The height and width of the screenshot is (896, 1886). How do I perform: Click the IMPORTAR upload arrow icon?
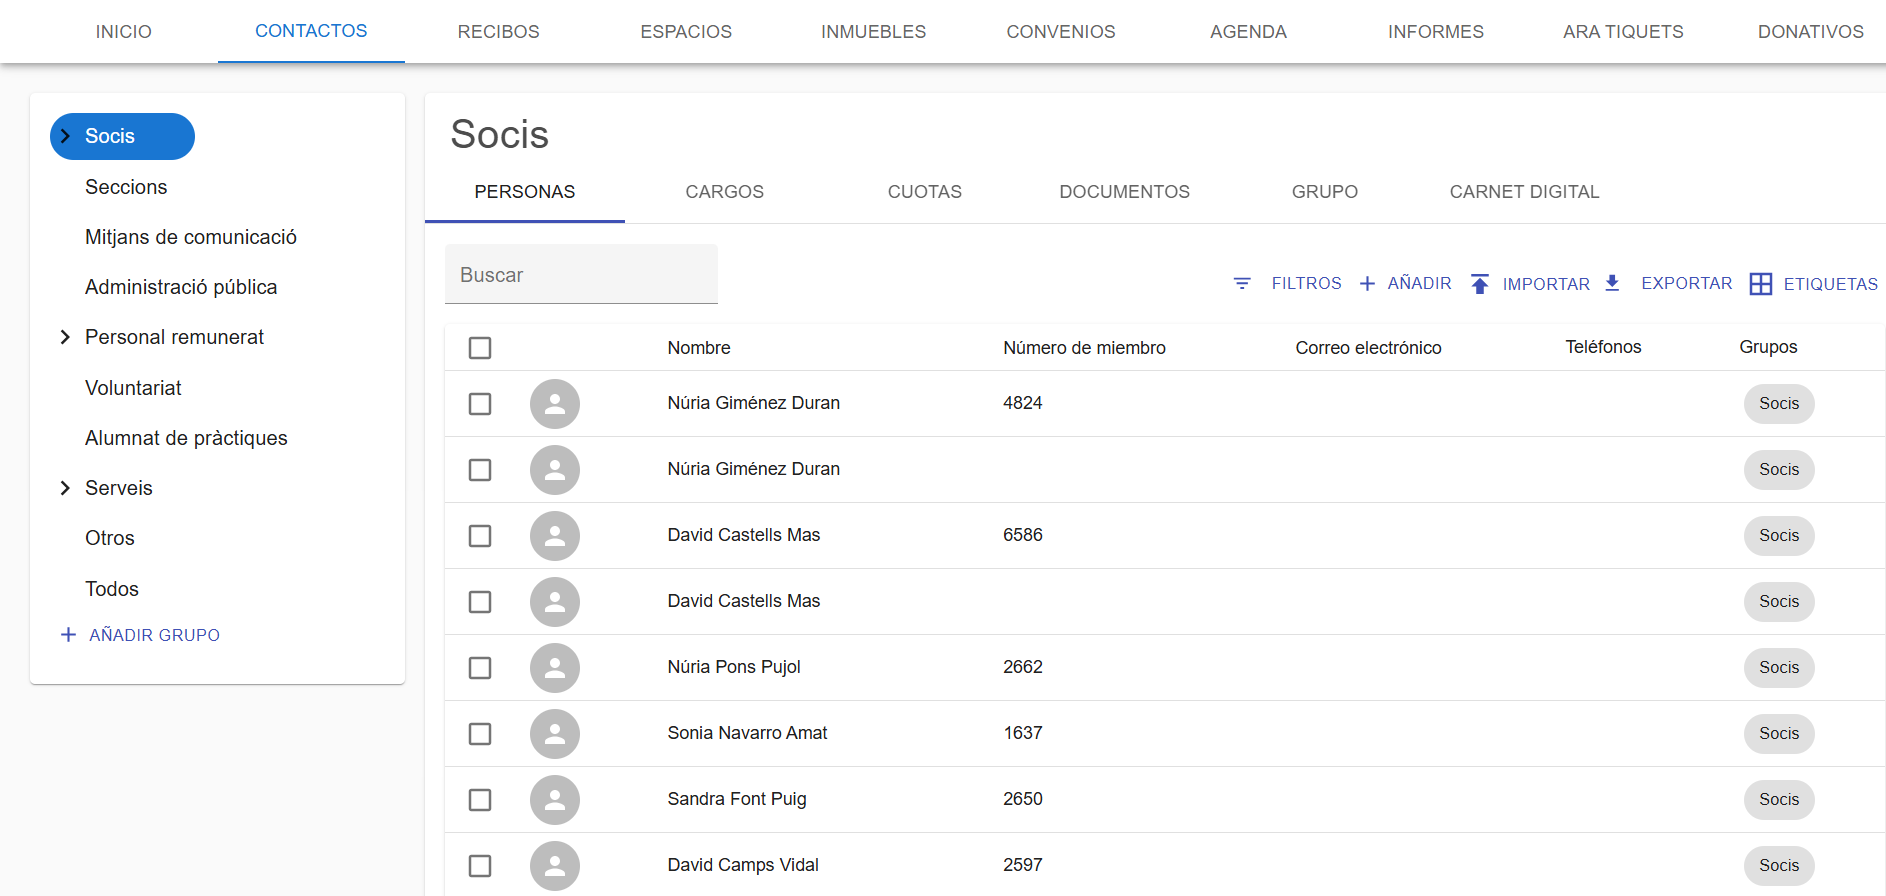[1480, 284]
